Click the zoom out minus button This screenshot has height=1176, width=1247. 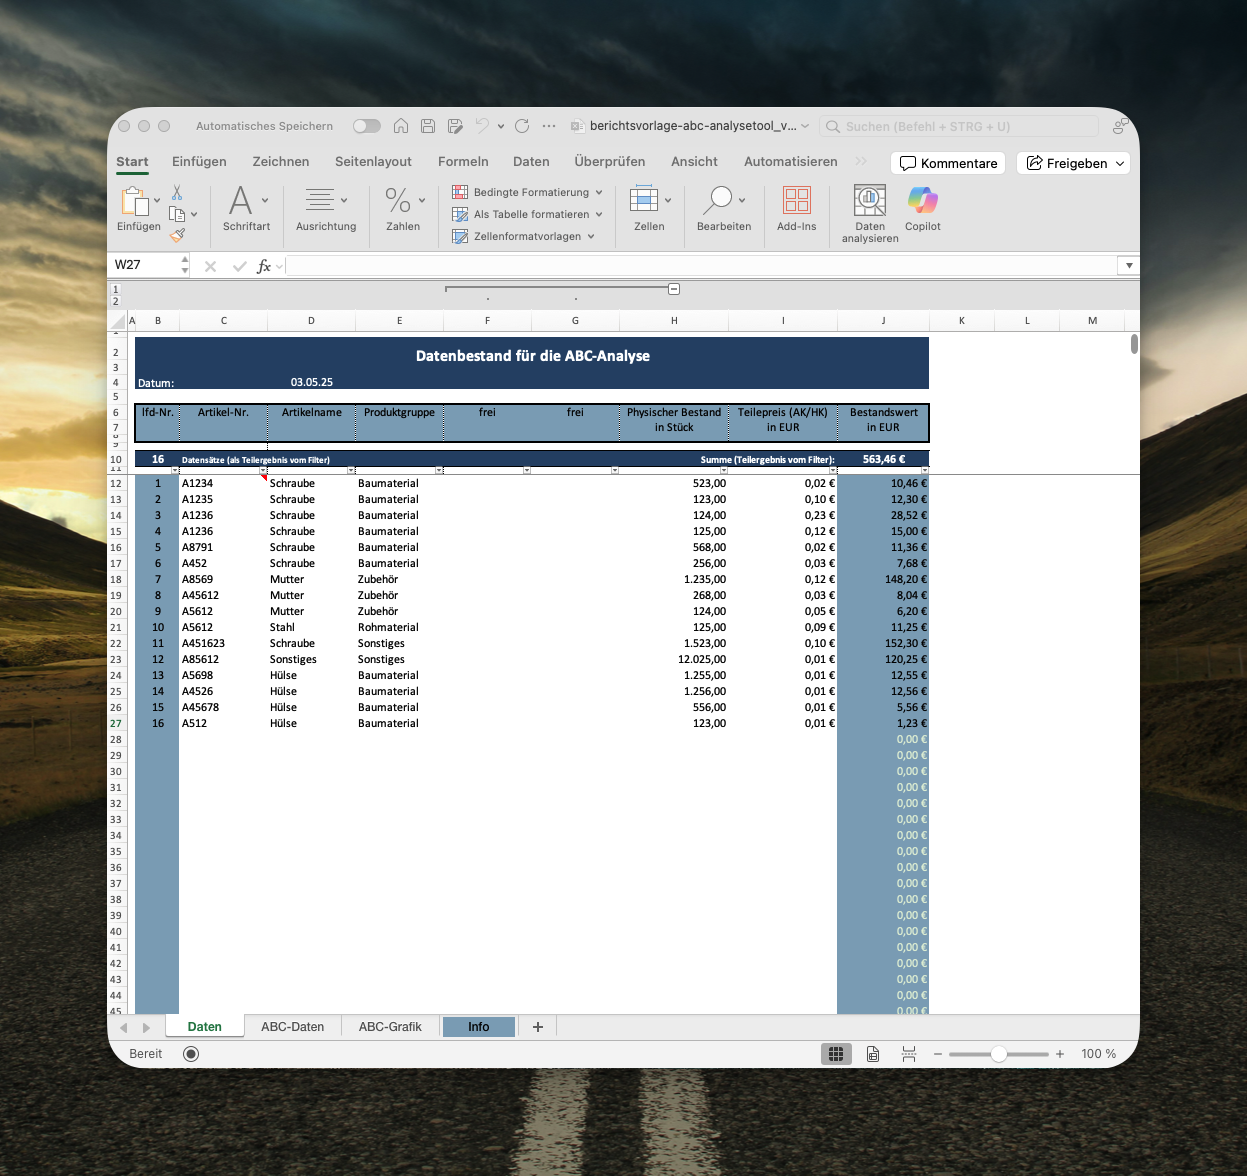click(938, 1054)
